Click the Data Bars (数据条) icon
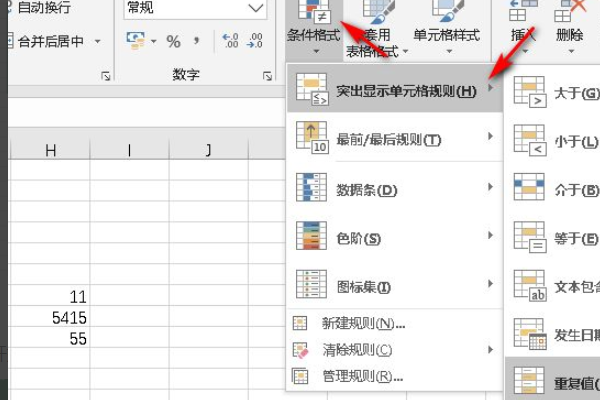 tap(311, 187)
